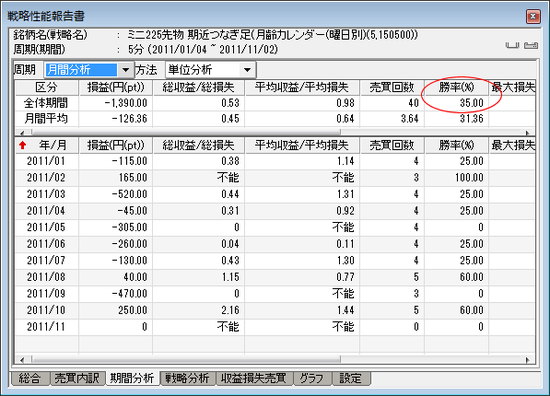Switch to the グラフ tab
This screenshot has height=396, width=550.
coord(311,378)
